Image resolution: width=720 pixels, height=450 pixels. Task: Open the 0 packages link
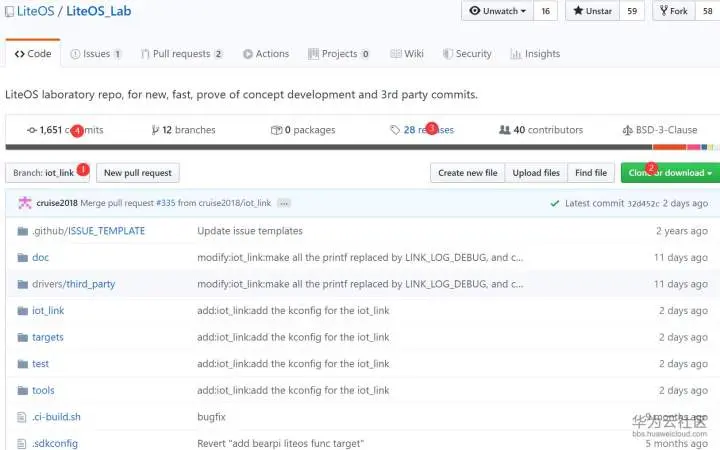coord(303,130)
